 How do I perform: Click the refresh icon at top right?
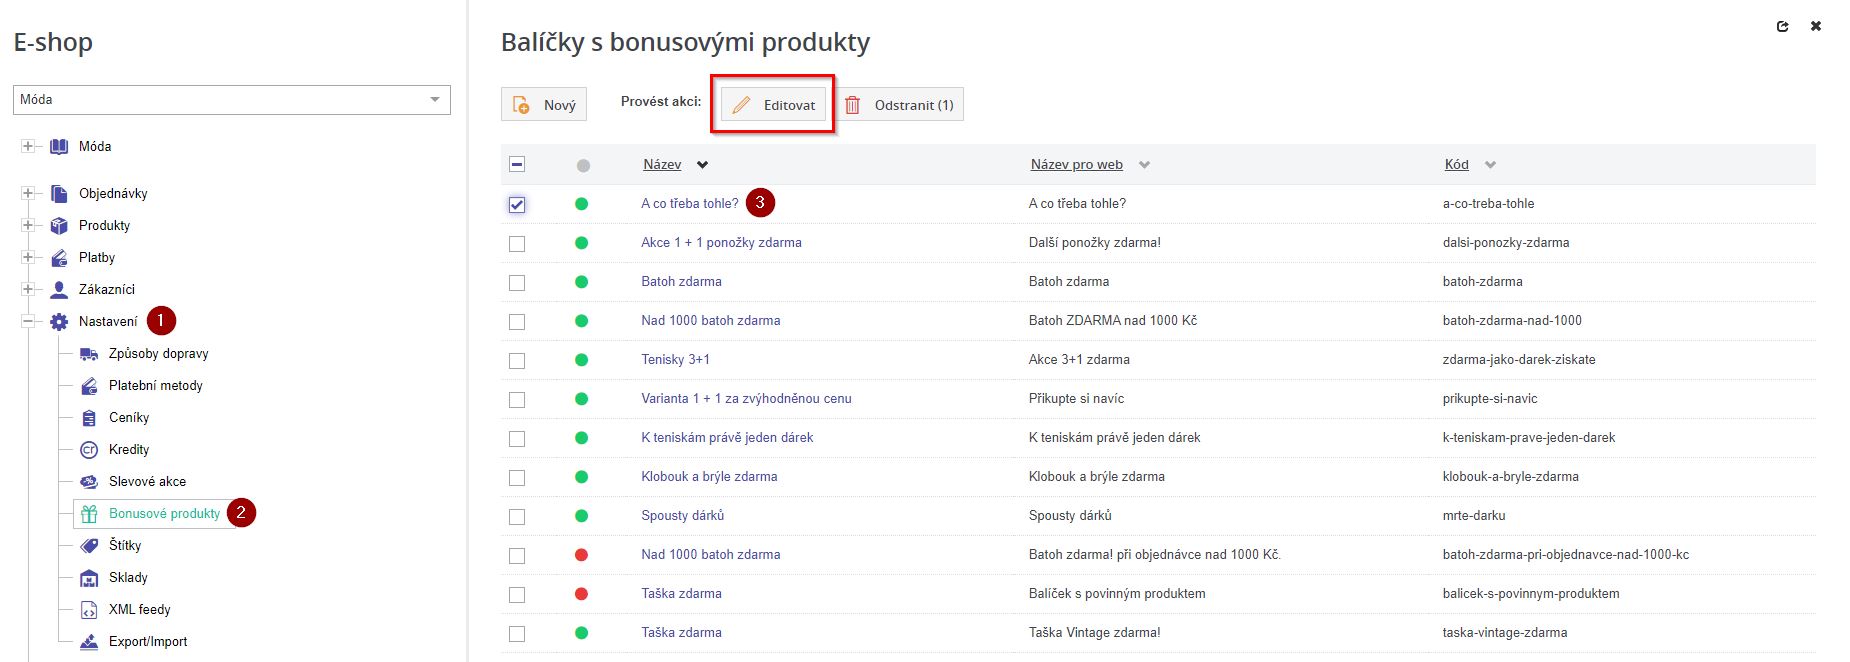click(1782, 27)
